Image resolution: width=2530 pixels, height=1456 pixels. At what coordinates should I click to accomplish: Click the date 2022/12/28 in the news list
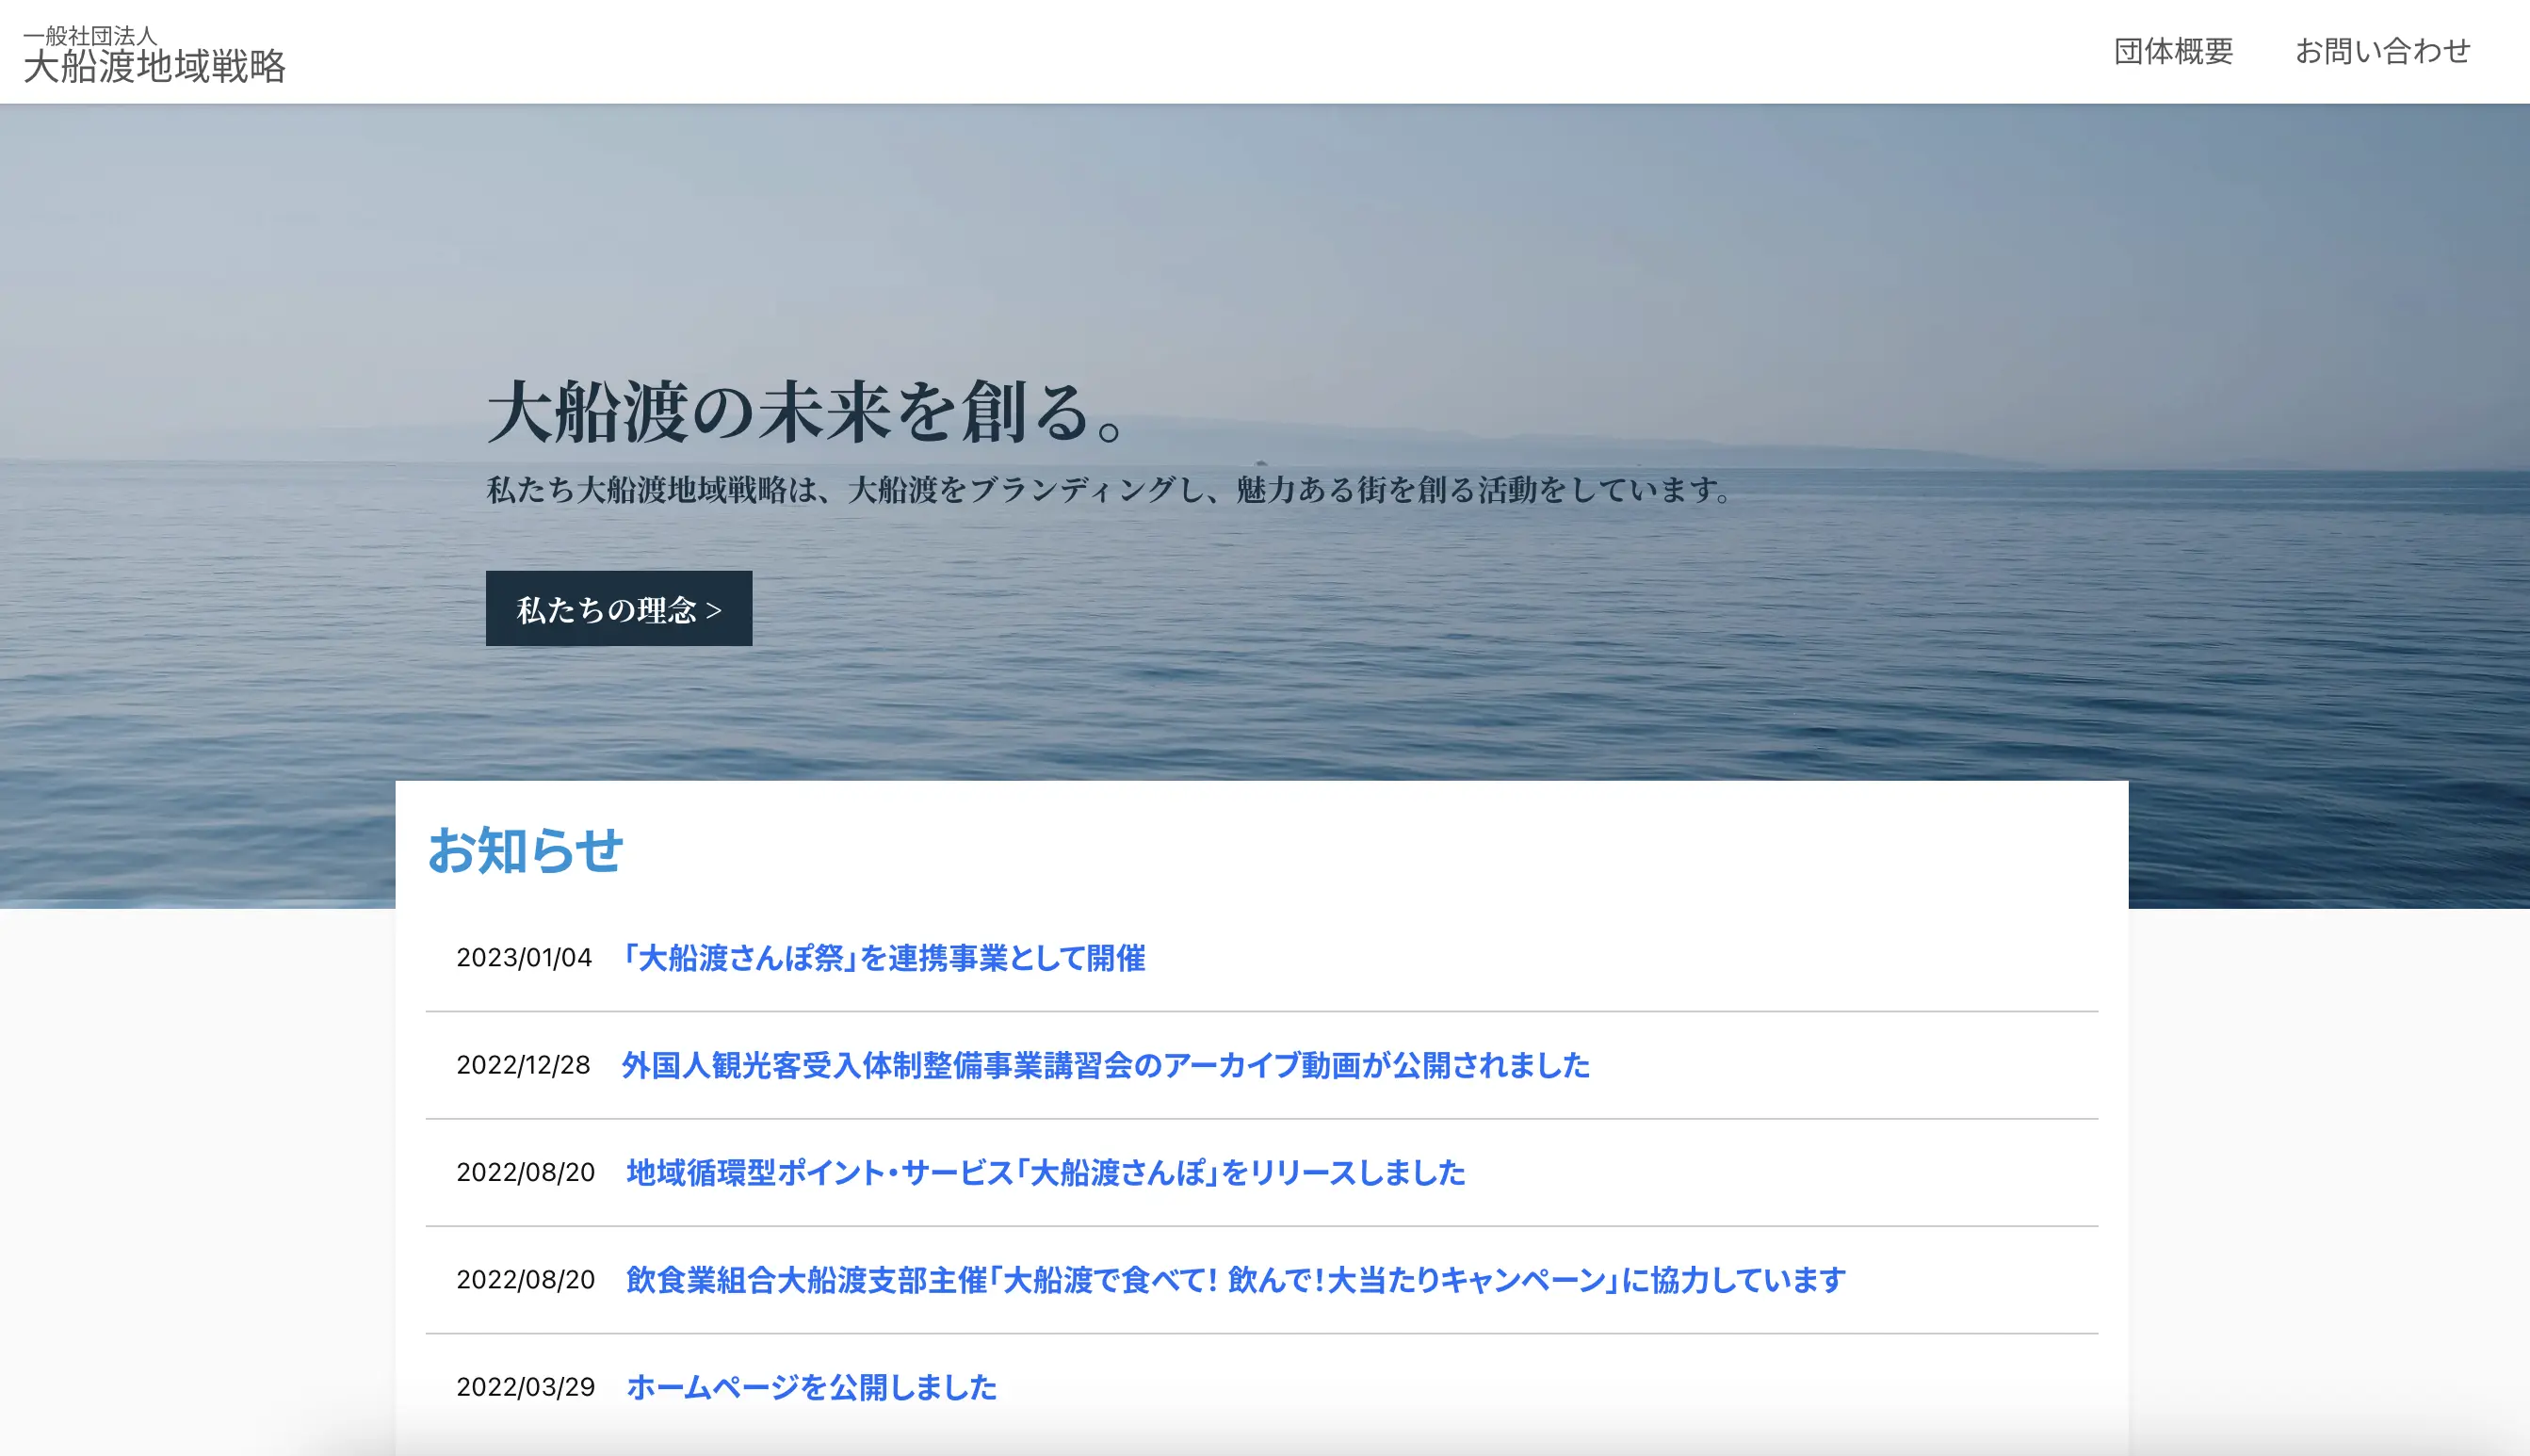pyautogui.click(x=525, y=1066)
